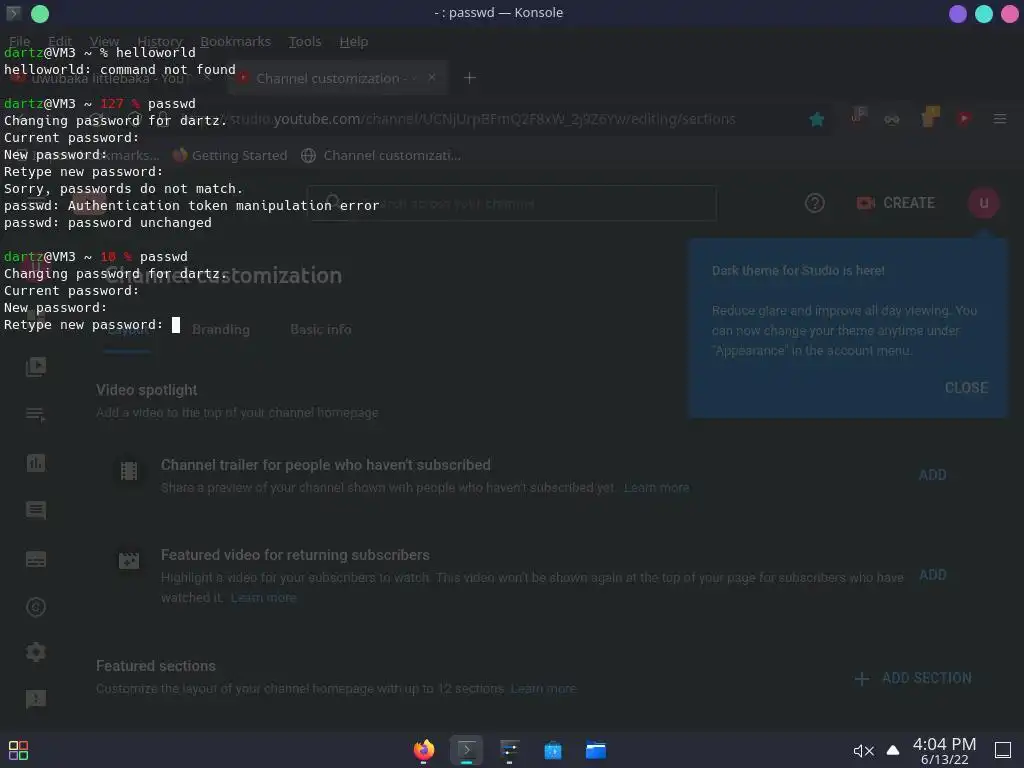Select the Konsole icon in the taskbar
This screenshot has height=768, width=1024.
click(466, 750)
